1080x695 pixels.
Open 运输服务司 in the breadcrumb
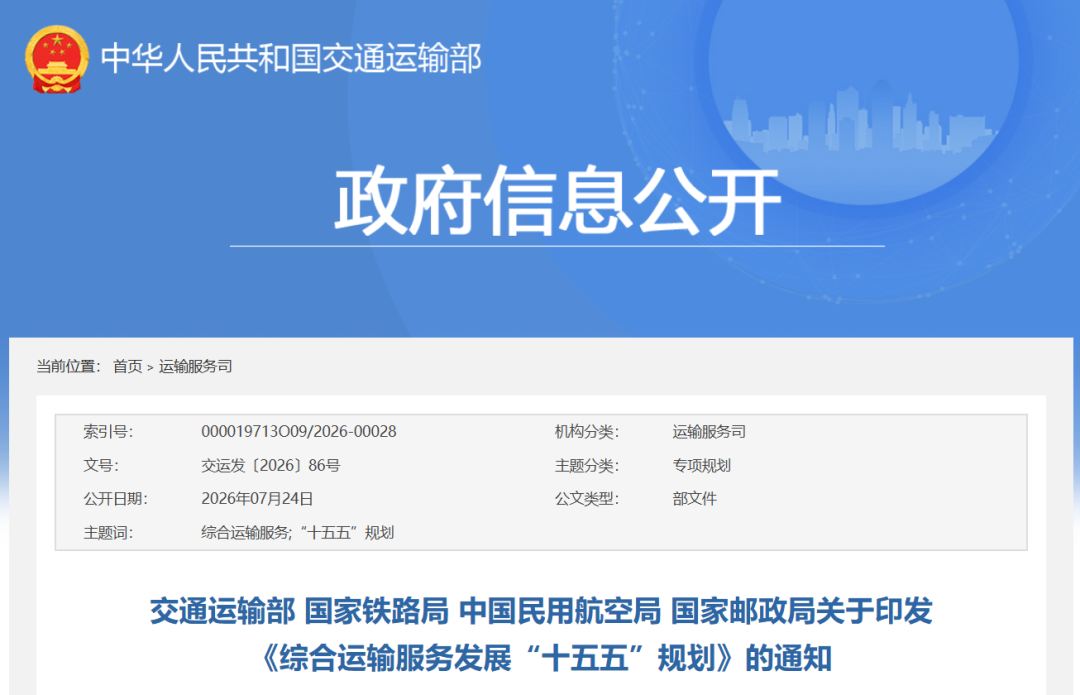point(196,366)
